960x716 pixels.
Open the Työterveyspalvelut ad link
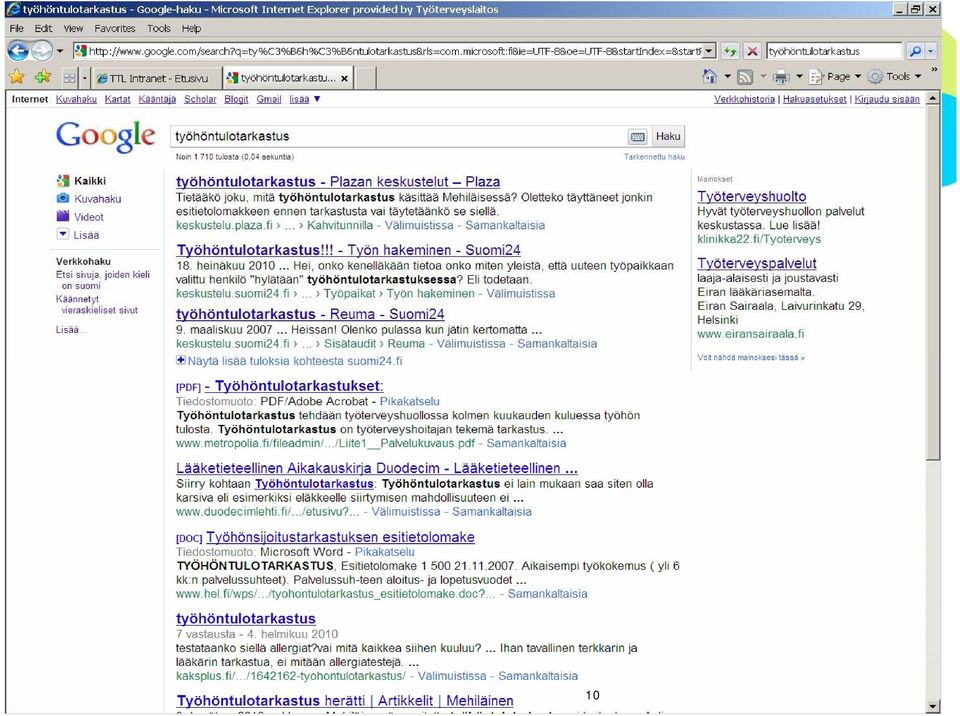coord(757,263)
